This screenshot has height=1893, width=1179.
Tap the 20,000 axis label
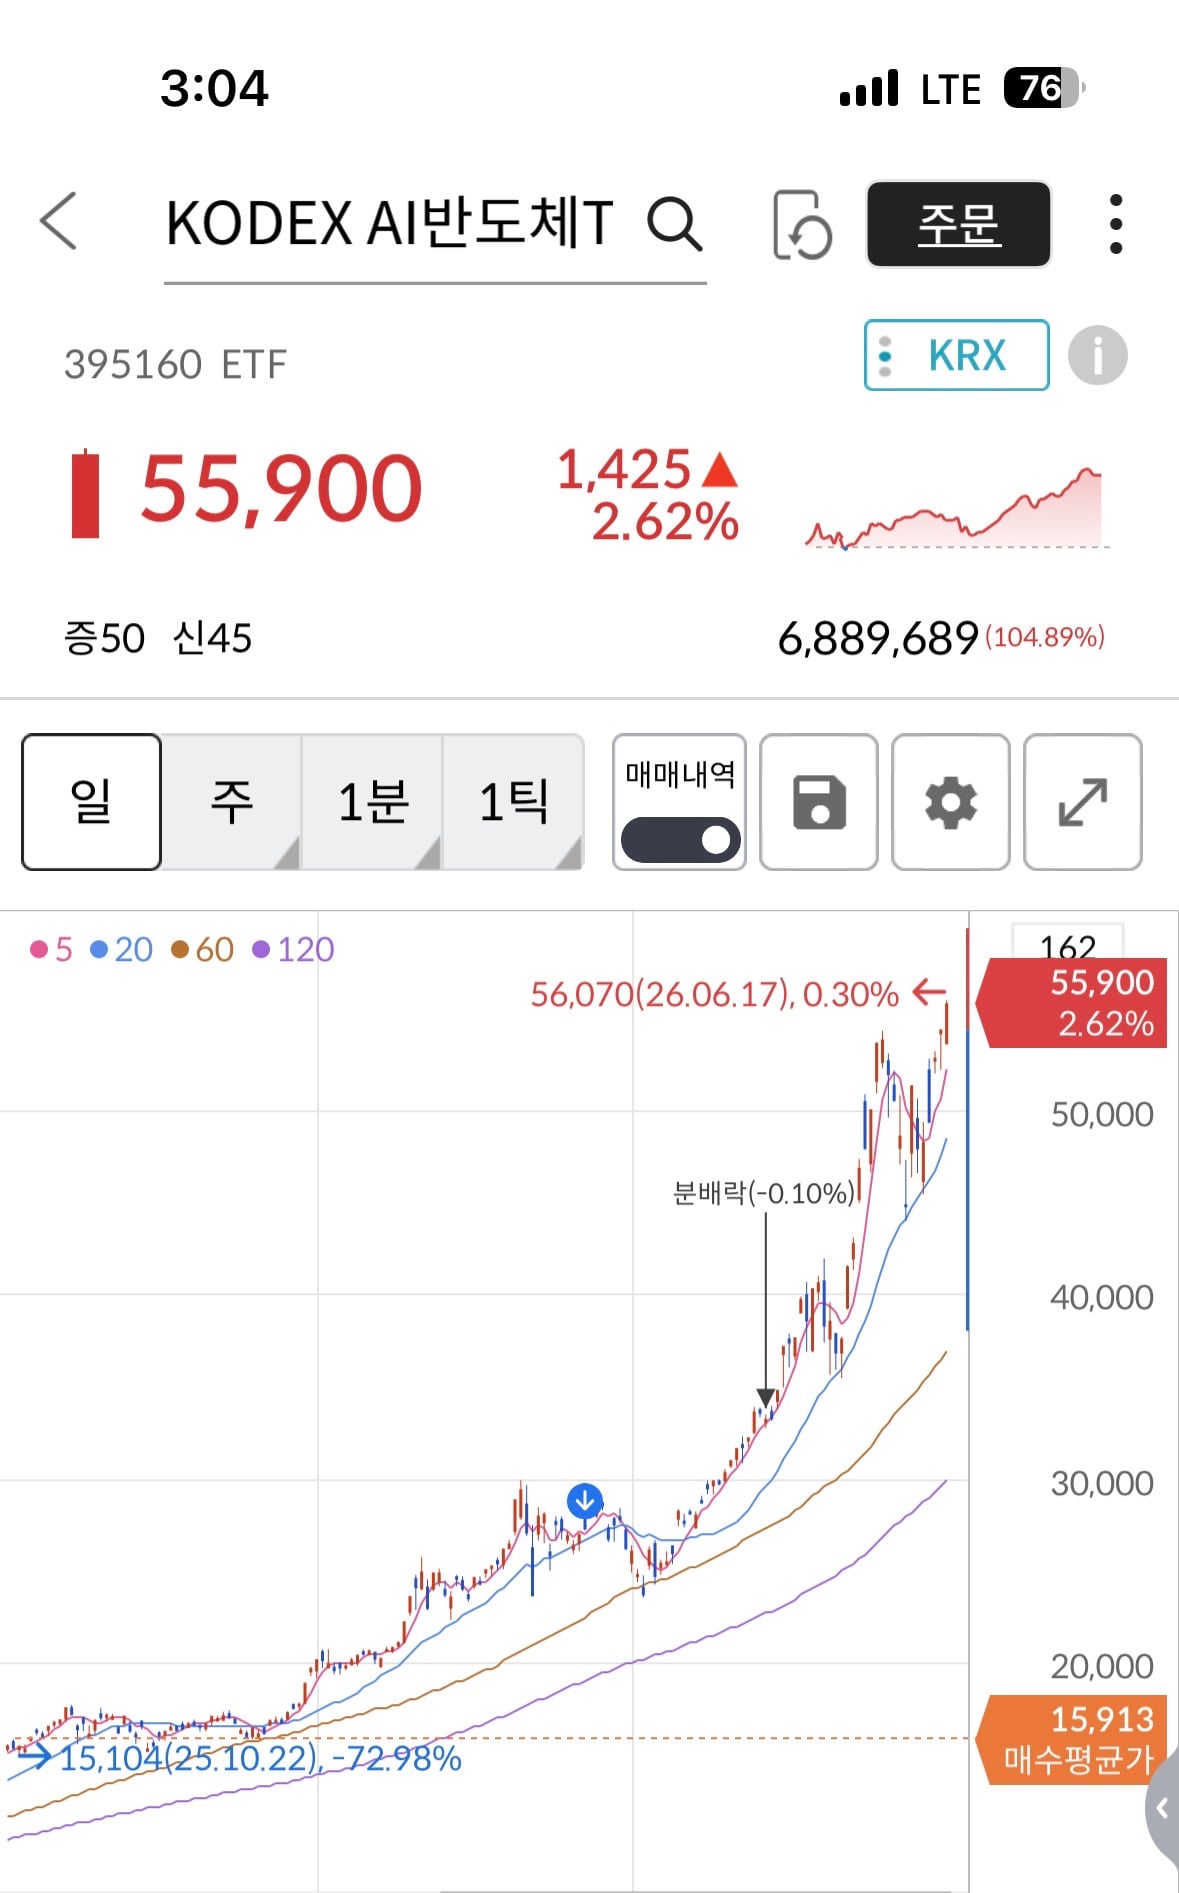[x=1101, y=1666]
